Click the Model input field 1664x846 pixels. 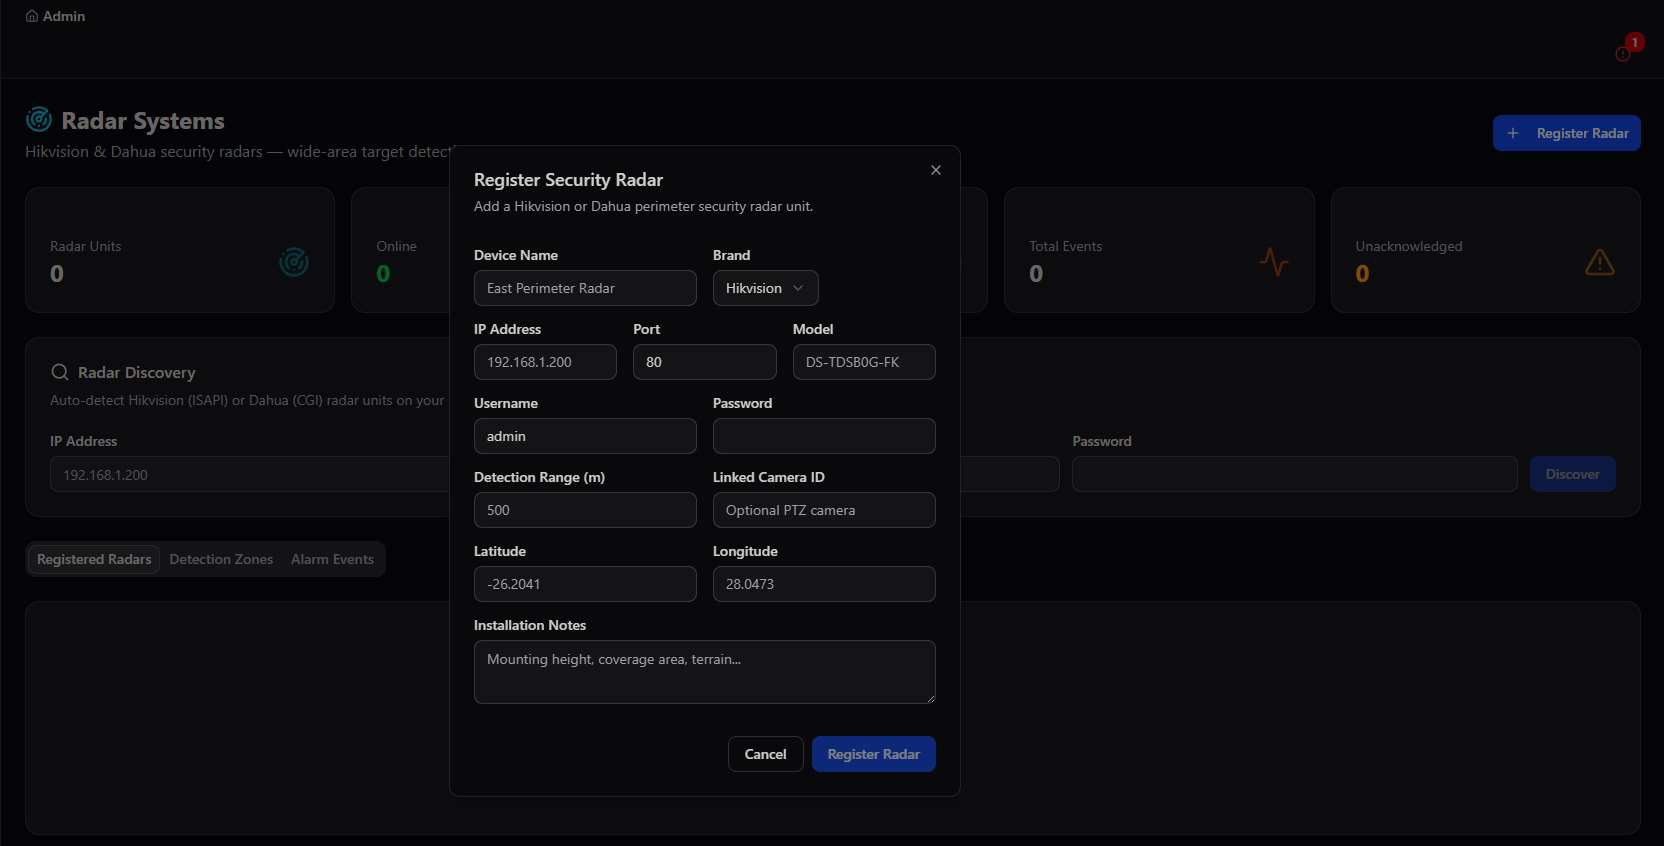click(864, 362)
